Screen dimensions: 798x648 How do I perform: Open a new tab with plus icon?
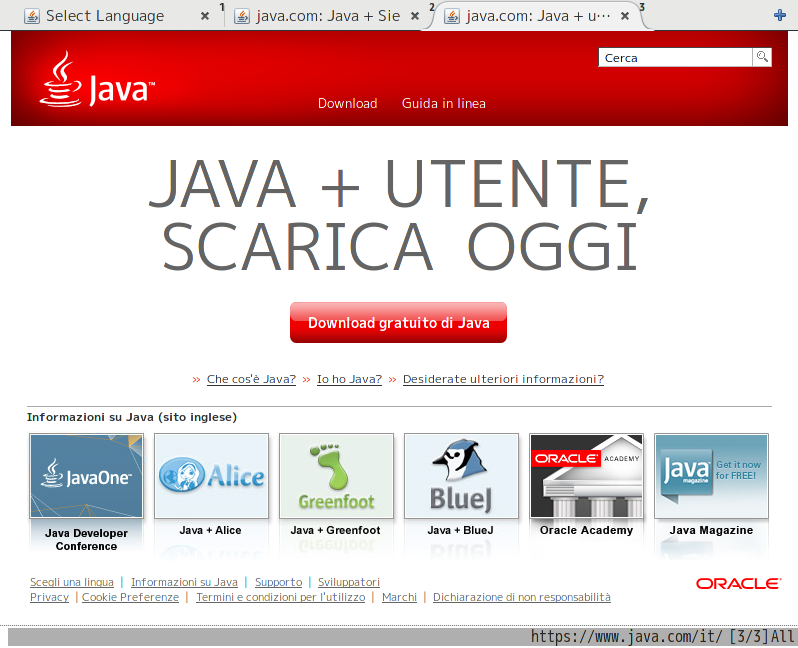pyautogui.click(x=780, y=15)
